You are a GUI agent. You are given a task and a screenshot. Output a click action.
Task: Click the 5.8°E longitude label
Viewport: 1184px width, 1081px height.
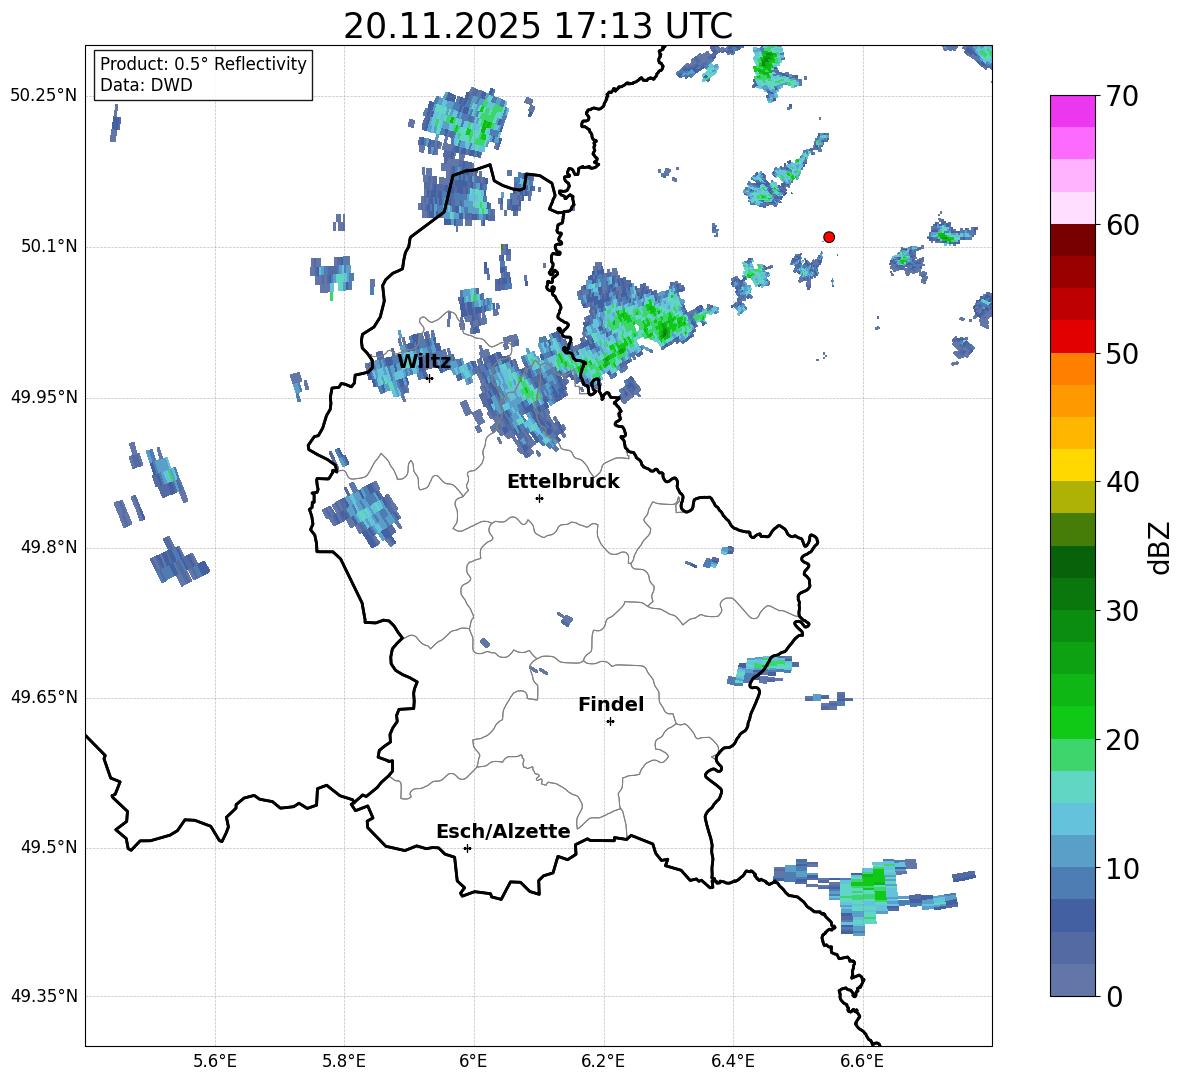point(344,1061)
